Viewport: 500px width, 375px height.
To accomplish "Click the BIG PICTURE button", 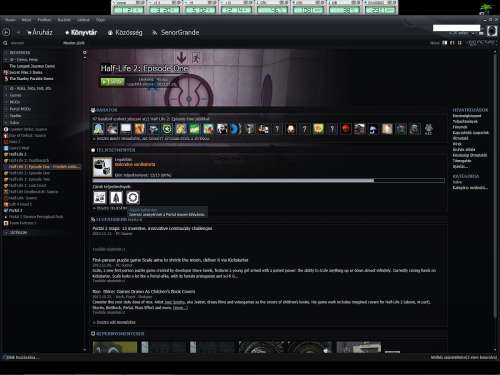I will pyautogui.click(x=481, y=43).
